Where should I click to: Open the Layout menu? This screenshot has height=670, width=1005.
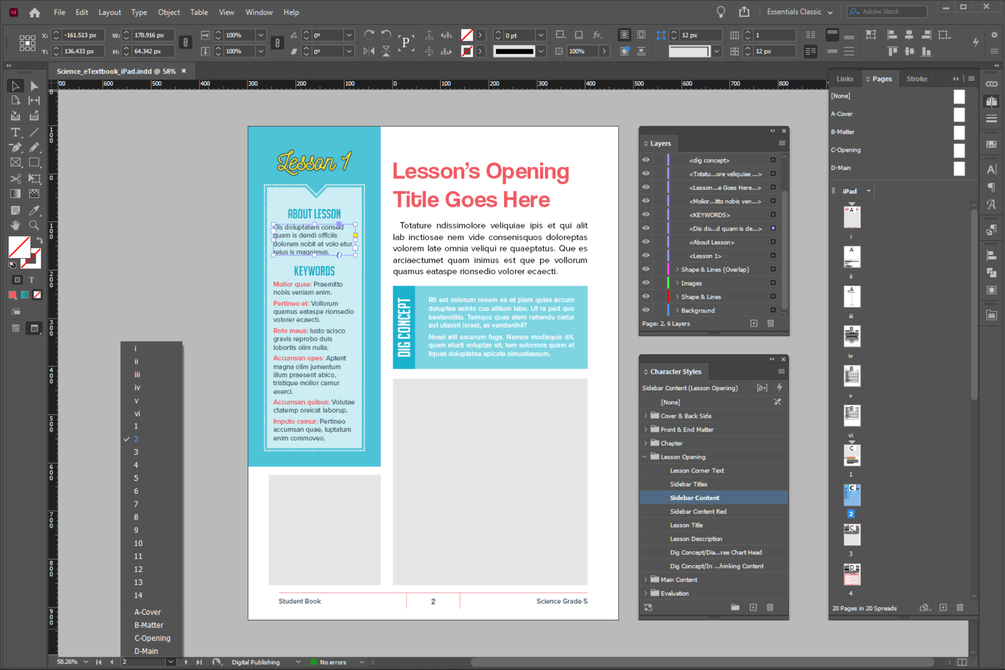(110, 12)
